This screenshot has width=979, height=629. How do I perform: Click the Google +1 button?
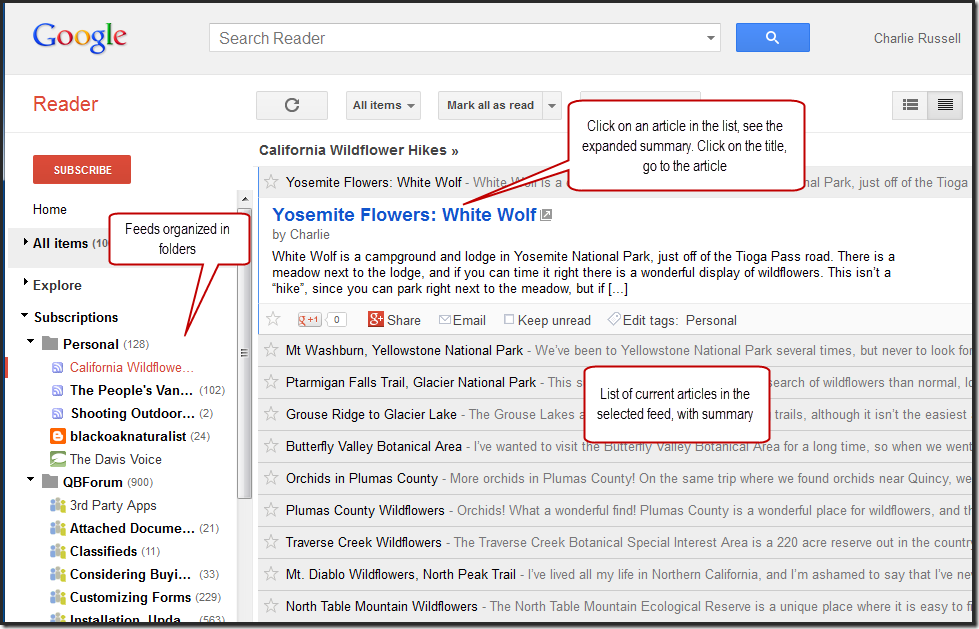coord(310,320)
